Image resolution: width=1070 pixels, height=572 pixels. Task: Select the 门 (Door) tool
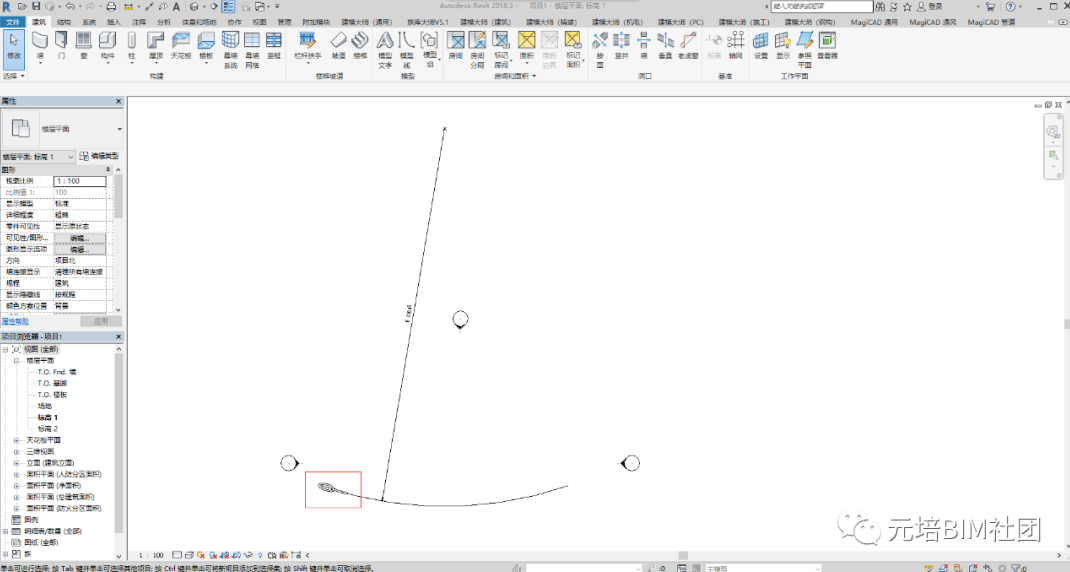click(x=61, y=46)
